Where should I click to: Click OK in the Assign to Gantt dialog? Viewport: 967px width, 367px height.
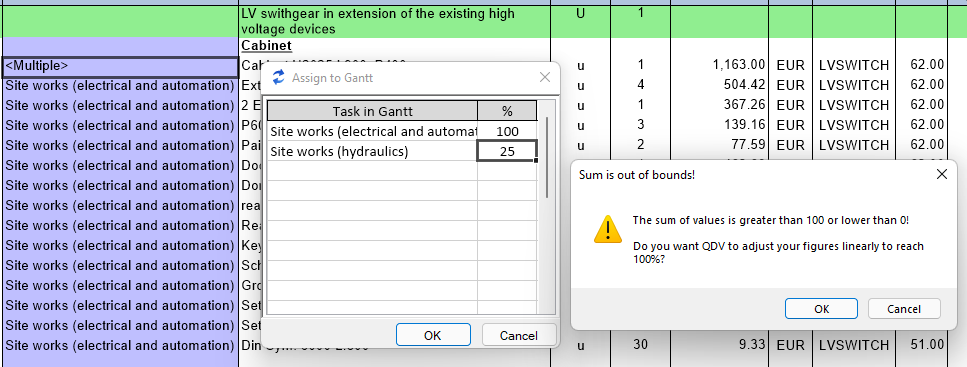[x=433, y=335]
